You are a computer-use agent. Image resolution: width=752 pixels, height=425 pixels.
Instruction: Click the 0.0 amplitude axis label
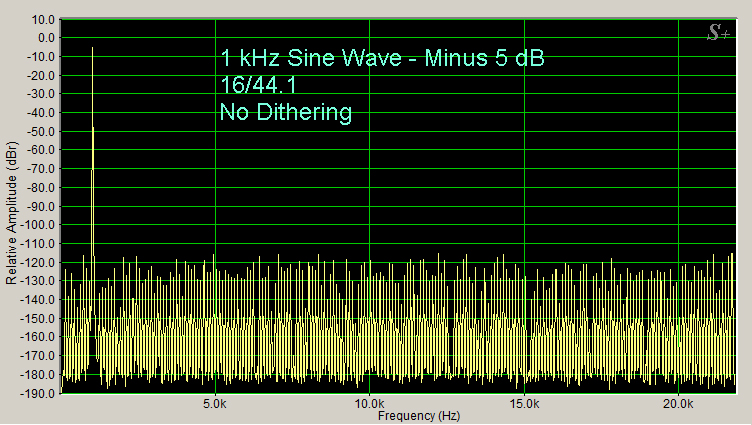[45, 38]
